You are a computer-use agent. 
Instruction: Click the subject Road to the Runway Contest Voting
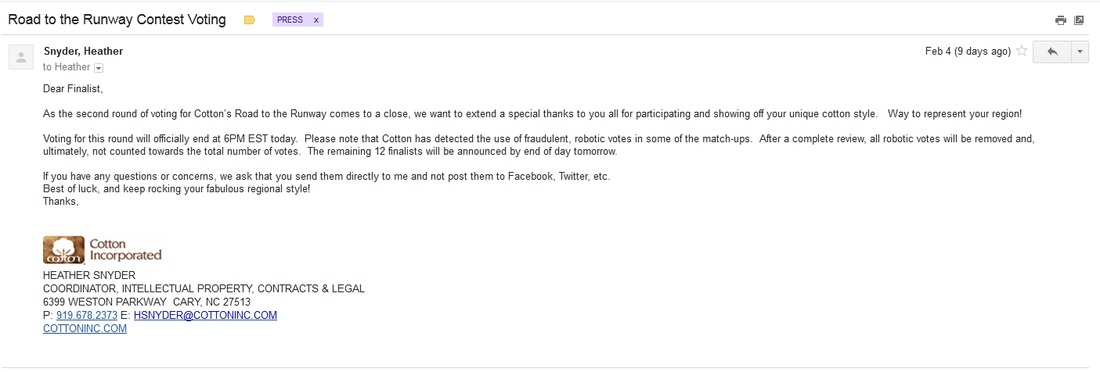coord(117,20)
